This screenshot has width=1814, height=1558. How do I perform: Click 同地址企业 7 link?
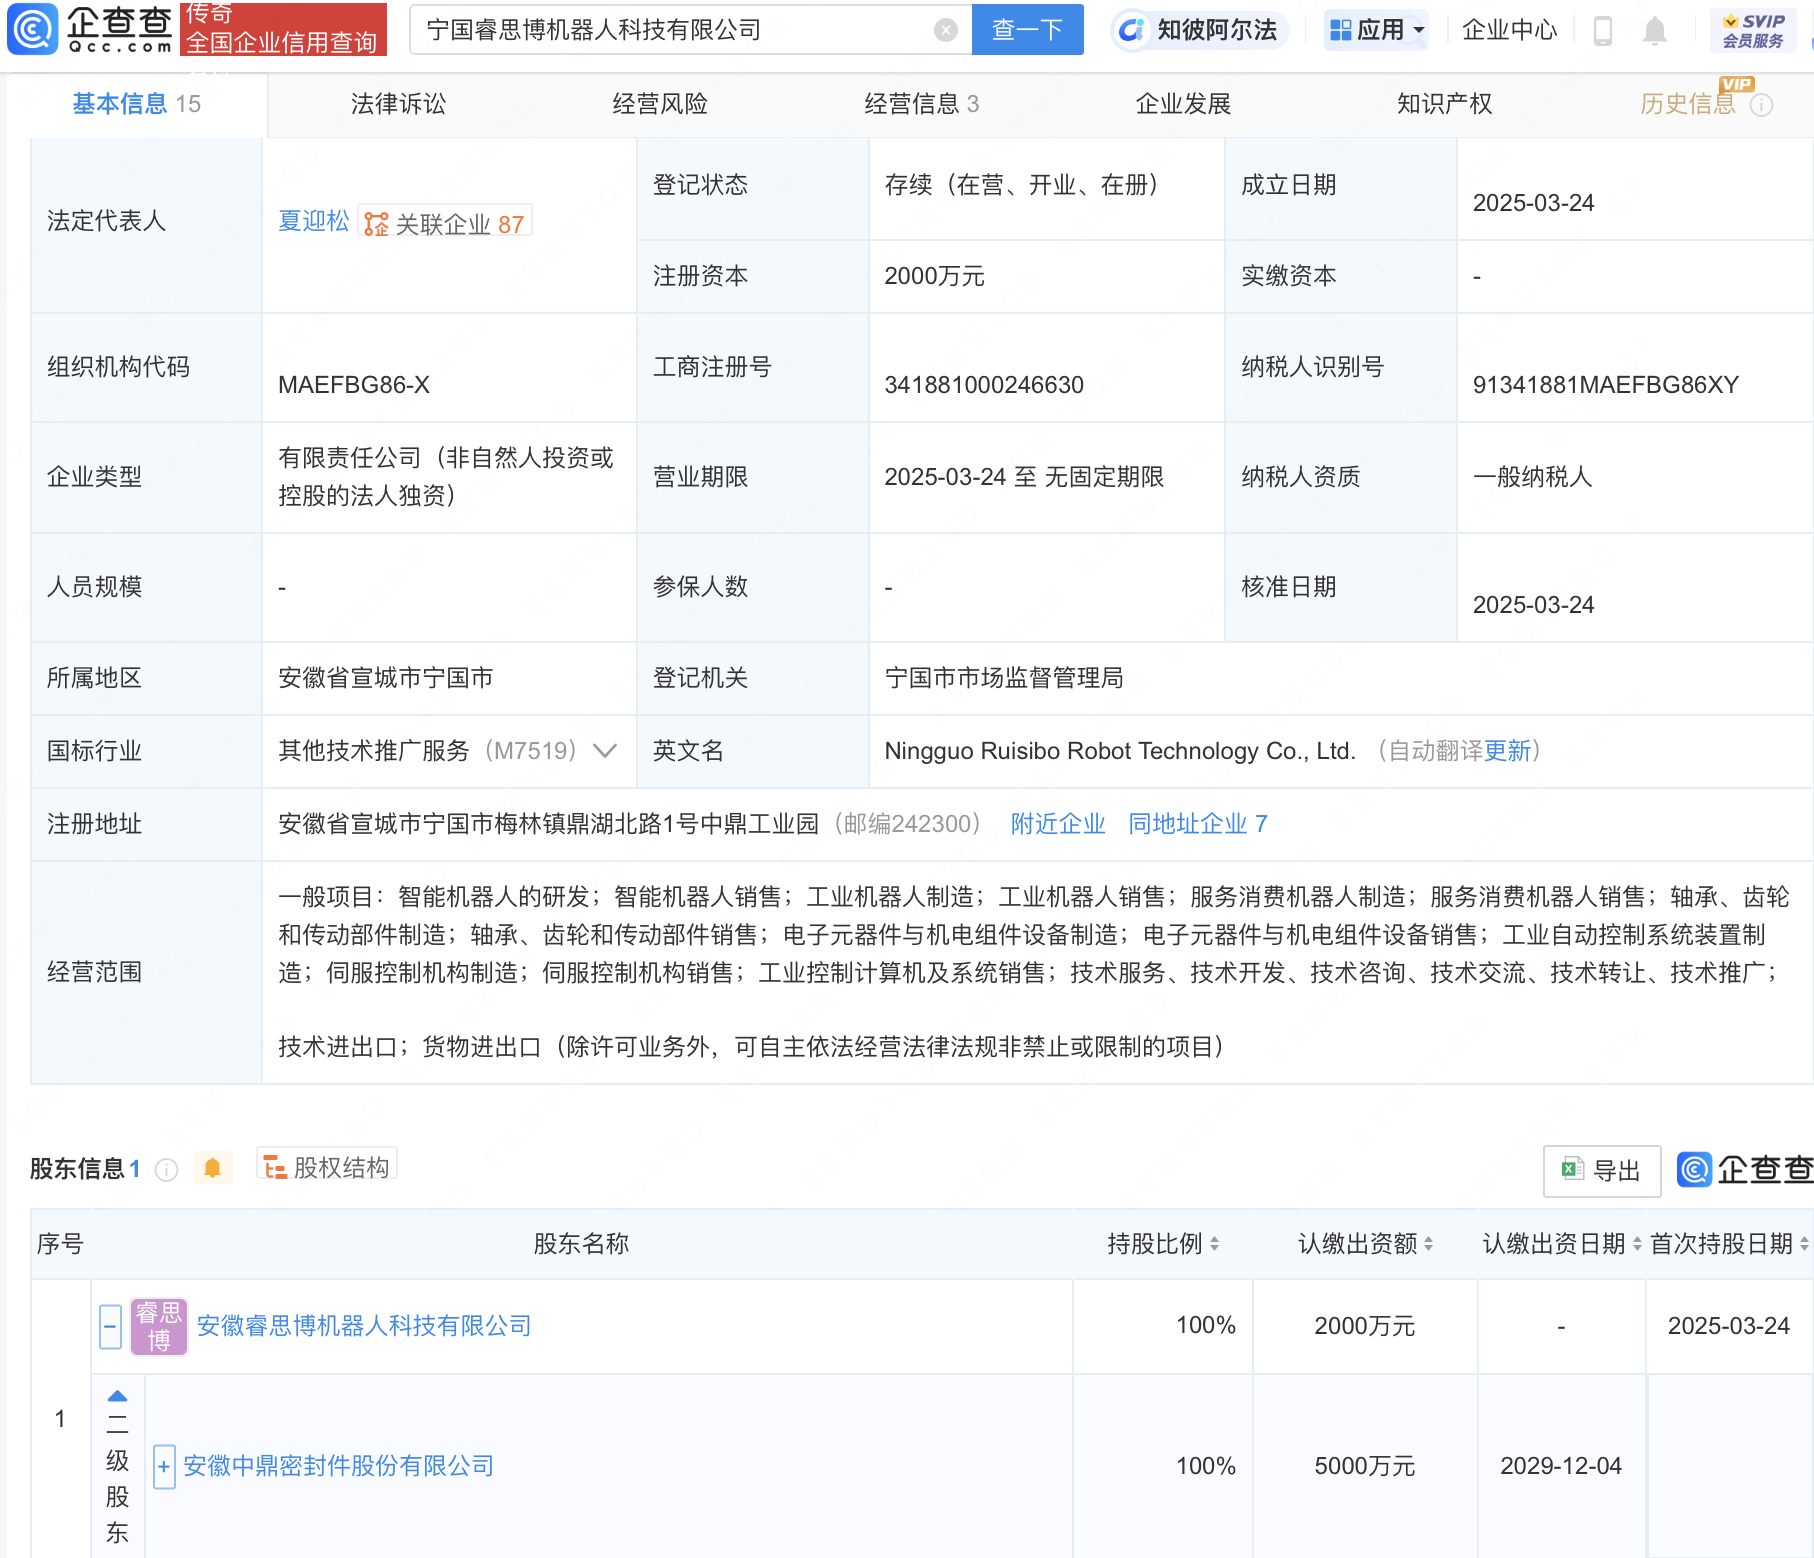[x=1198, y=824]
